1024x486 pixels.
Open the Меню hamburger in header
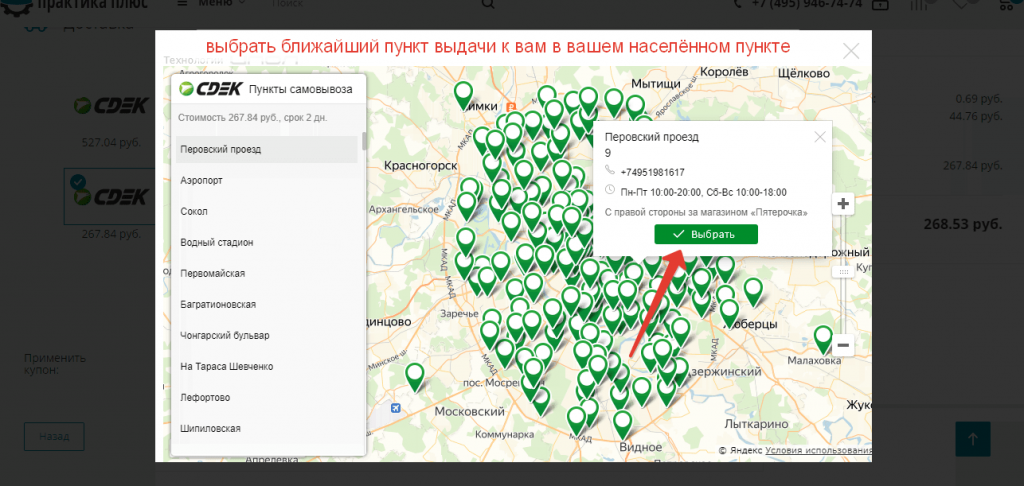[x=182, y=3]
